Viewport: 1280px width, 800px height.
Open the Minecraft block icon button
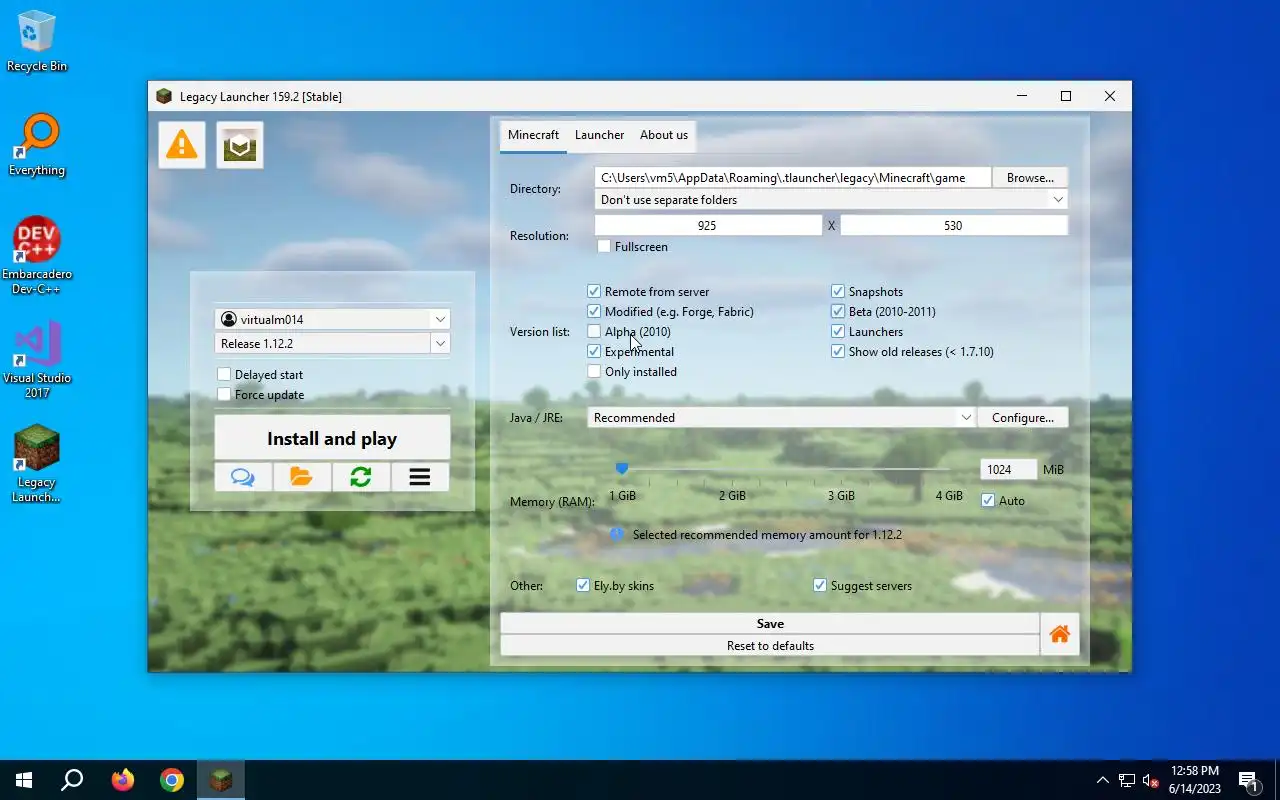[x=240, y=145]
